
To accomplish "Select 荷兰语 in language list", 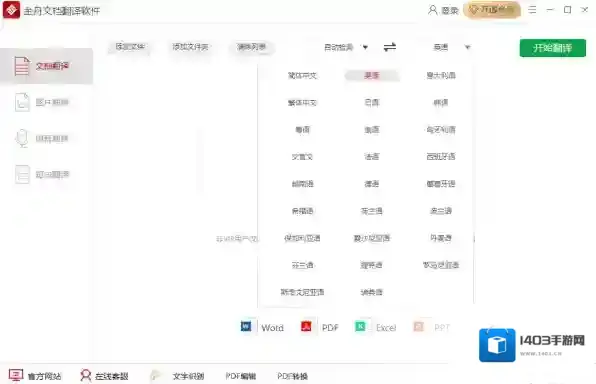I will coord(372,211).
